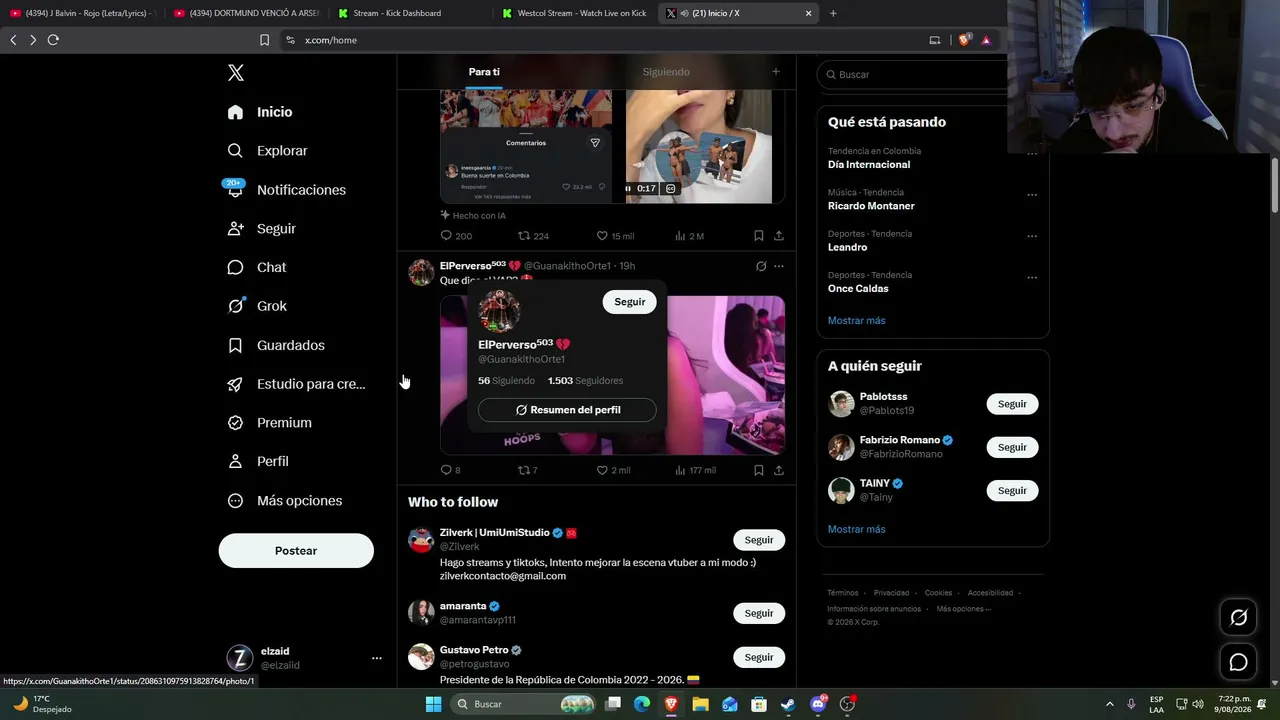Follow amaranta in Who to follow
The height and width of the screenshot is (720, 1280).
759,613
